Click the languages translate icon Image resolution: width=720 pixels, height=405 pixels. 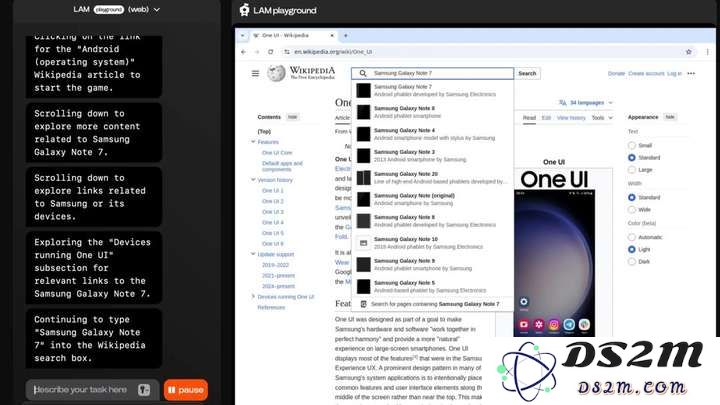562,103
